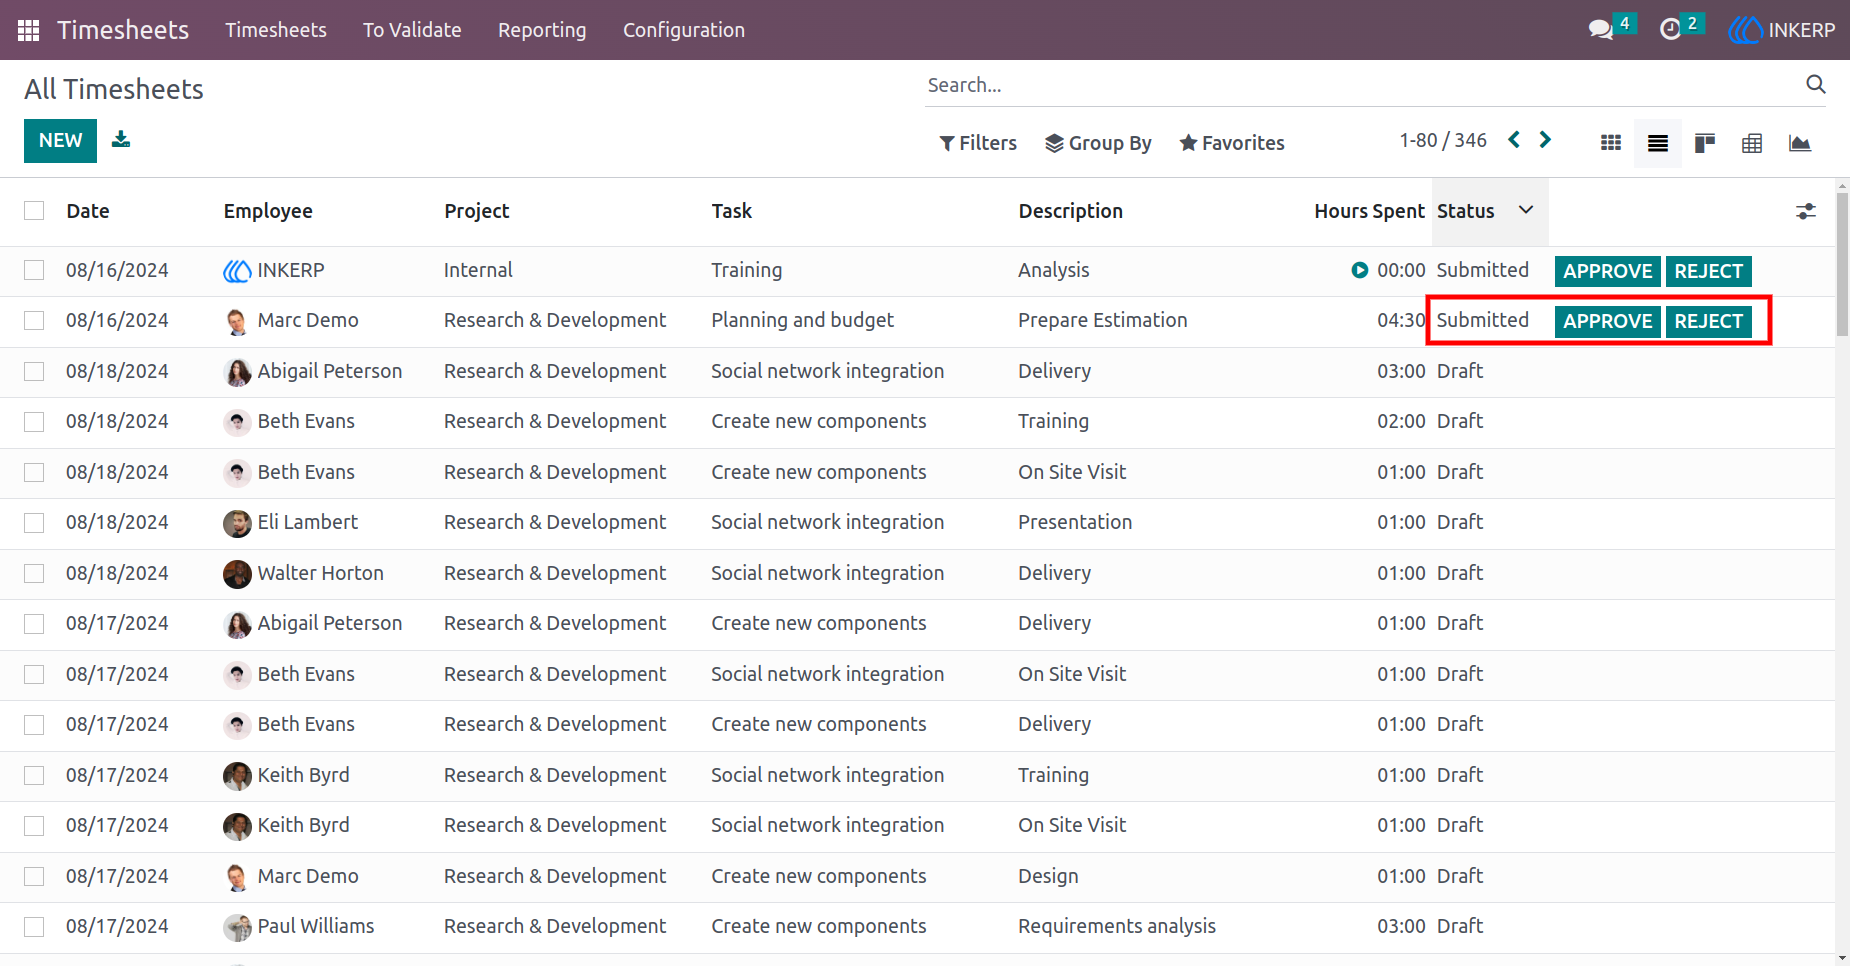Tick checkbox for Paul Williams row
The image size is (1850, 966).
[34, 926]
